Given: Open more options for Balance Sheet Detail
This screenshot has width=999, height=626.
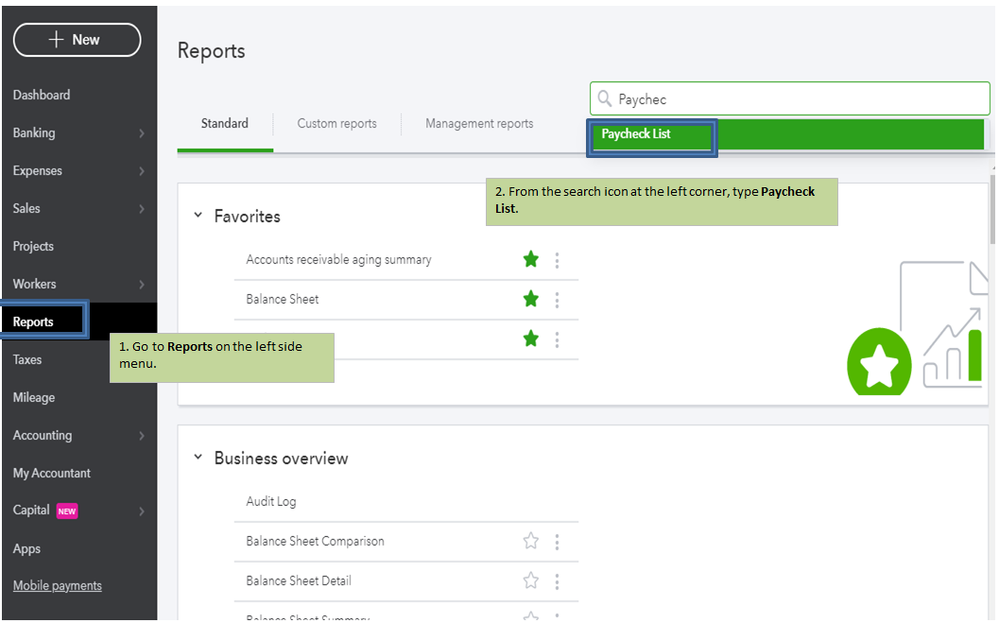Looking at the screenshot, I should pos(557,581).
